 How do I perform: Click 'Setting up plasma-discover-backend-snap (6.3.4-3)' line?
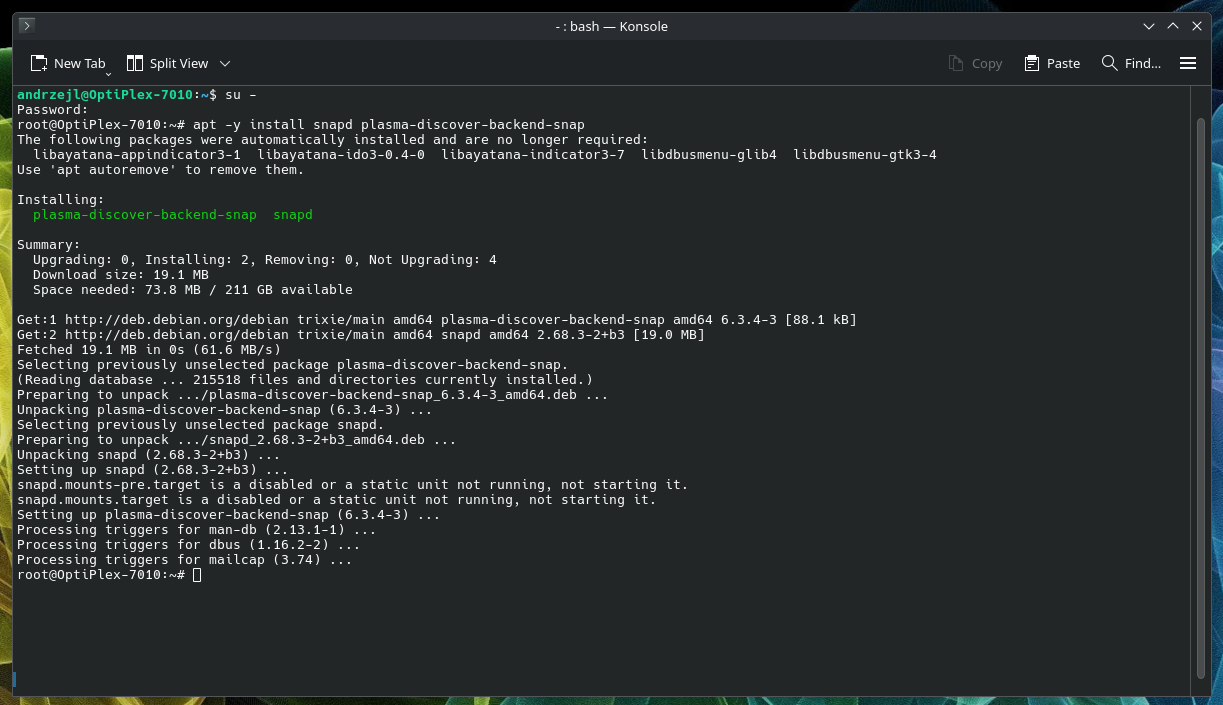[x=229, y=514]
